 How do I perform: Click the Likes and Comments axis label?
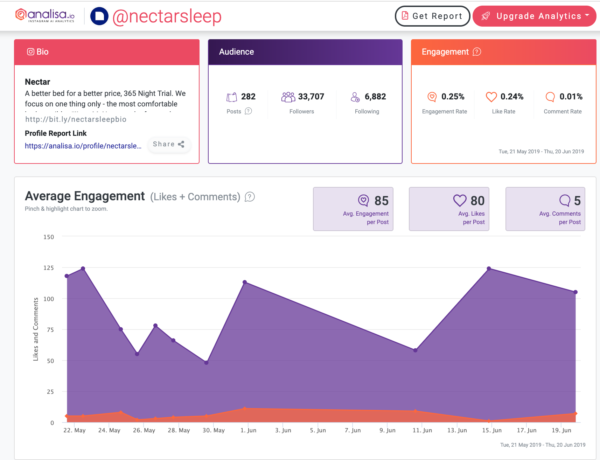(36, 329)
